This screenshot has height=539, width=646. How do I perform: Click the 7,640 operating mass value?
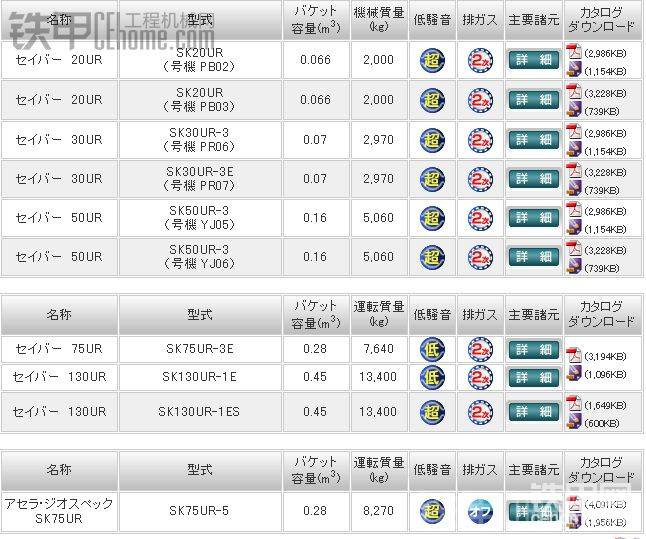pos(378,349)
